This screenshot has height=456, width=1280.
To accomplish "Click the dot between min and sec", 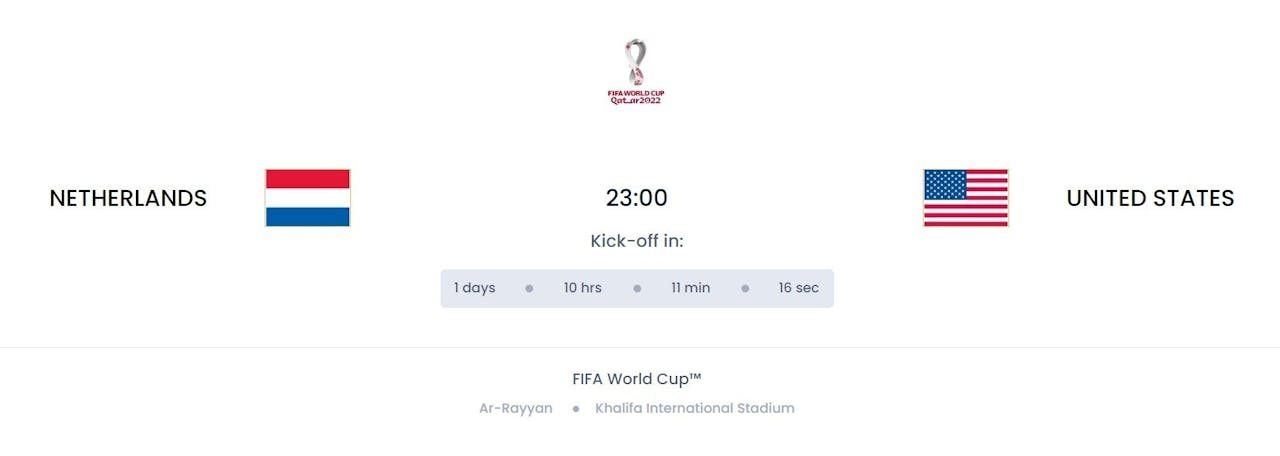I will (x=745, y=288).
